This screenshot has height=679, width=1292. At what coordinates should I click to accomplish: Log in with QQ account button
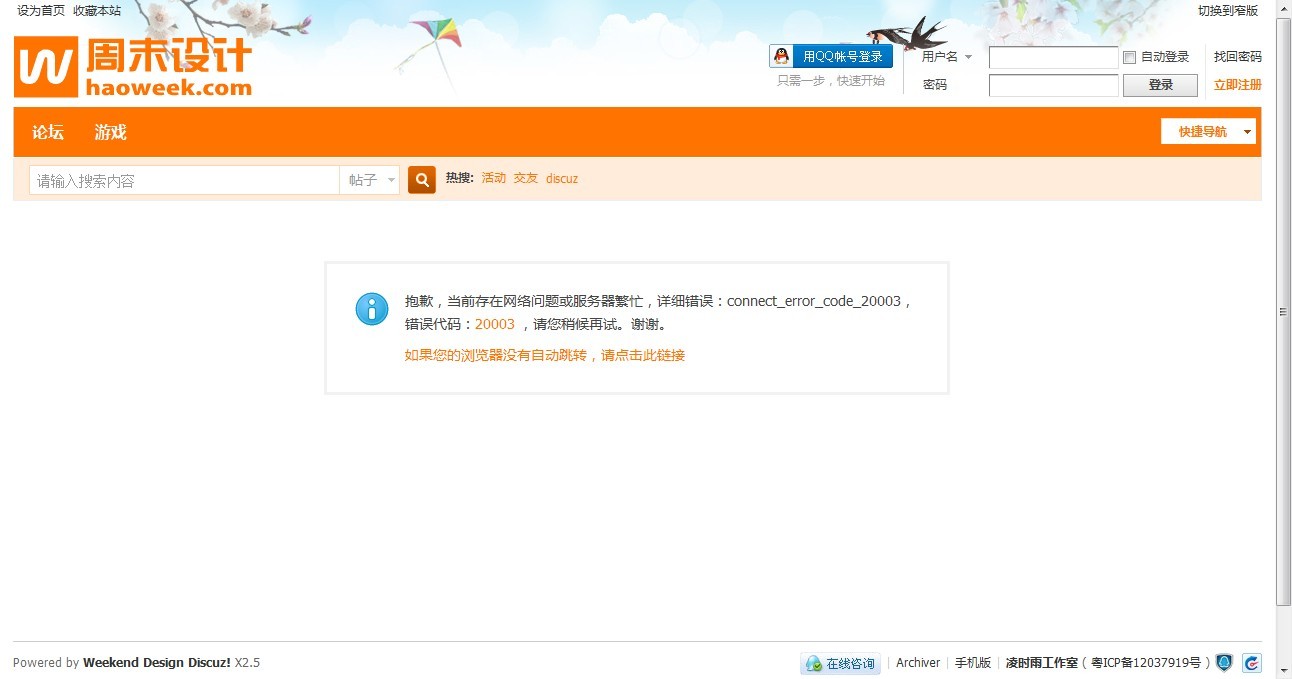(x=831, y=56)
